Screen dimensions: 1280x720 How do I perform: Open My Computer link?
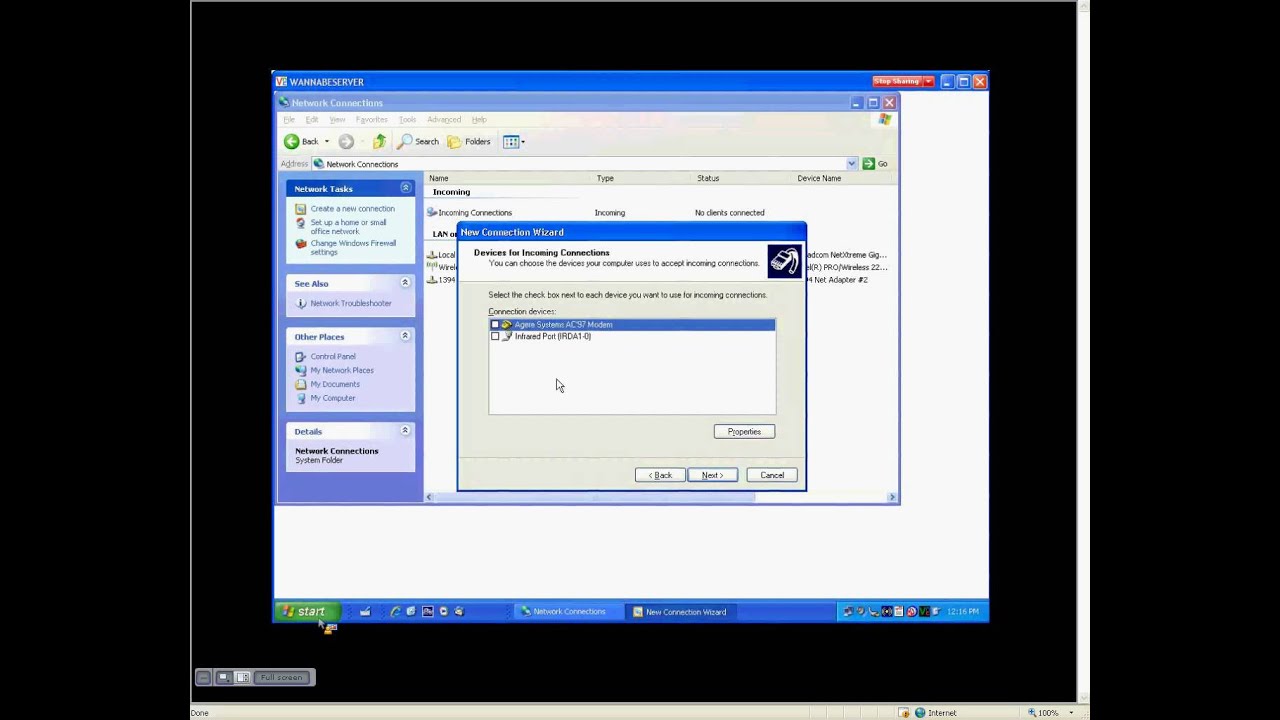pyautogui.click(x=333, y=398)
